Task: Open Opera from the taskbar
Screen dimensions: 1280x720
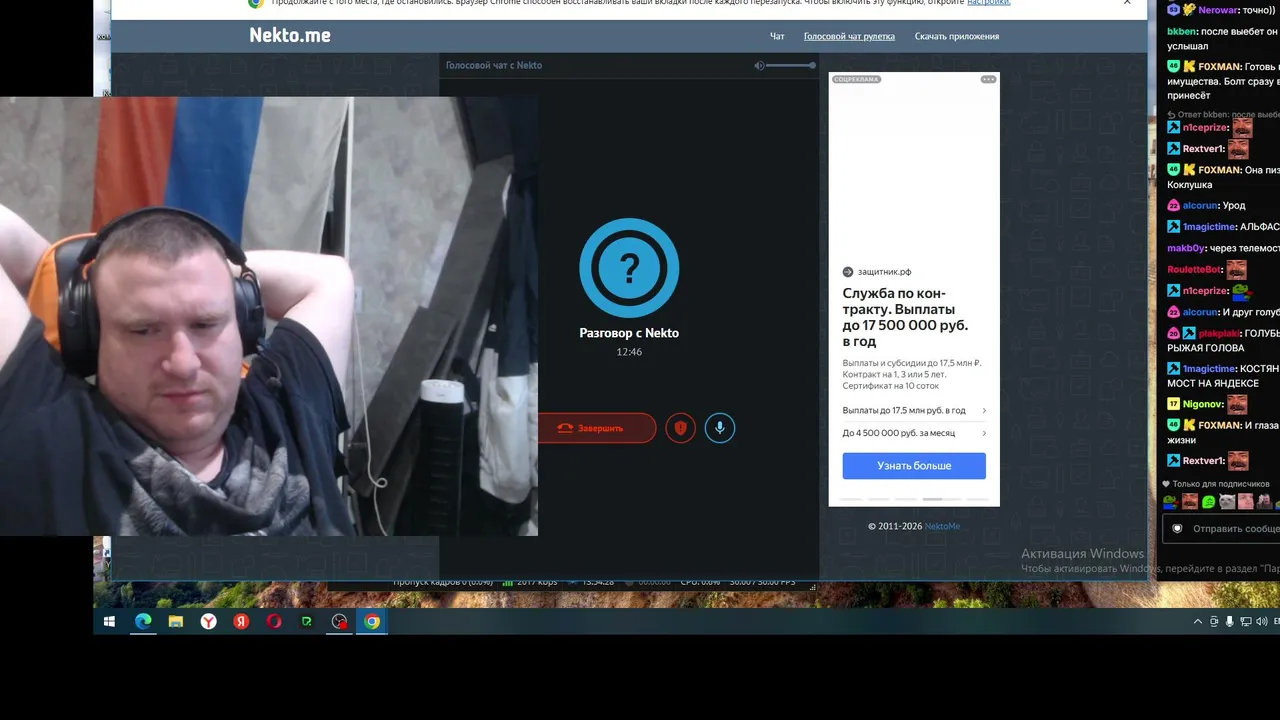Action: point(274,621)
